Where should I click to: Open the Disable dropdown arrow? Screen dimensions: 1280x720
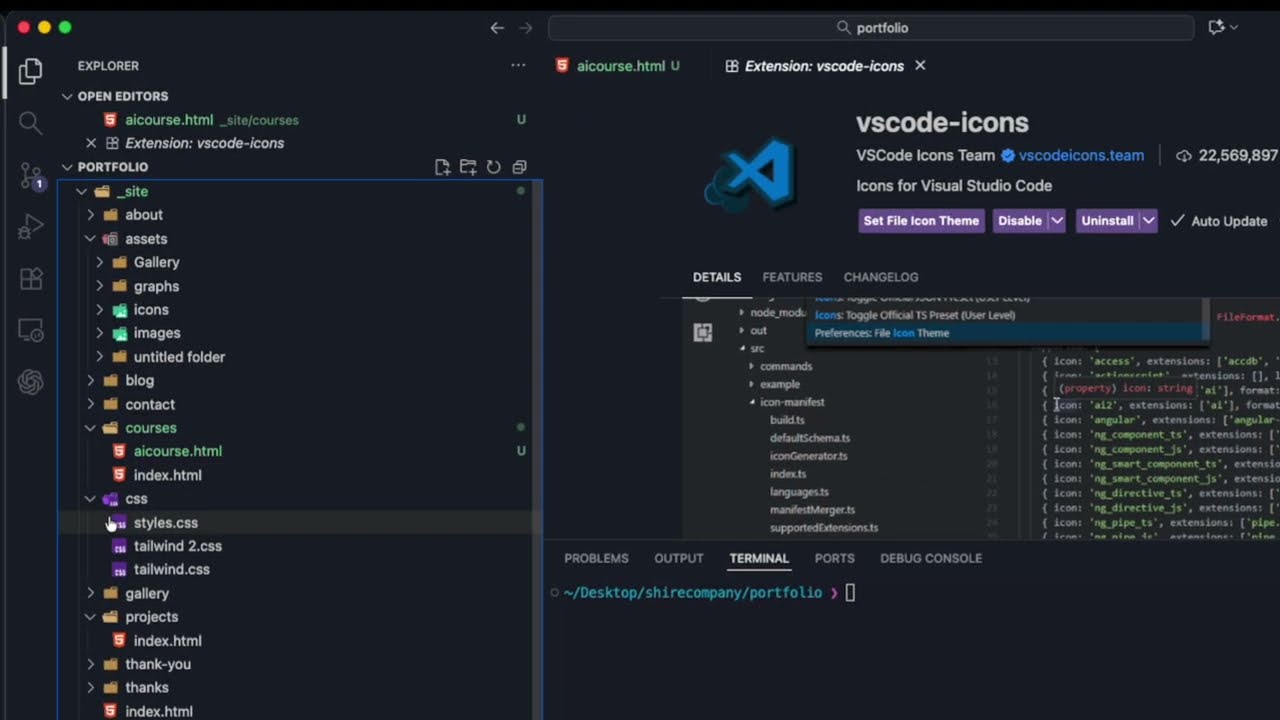point(1057,221)
